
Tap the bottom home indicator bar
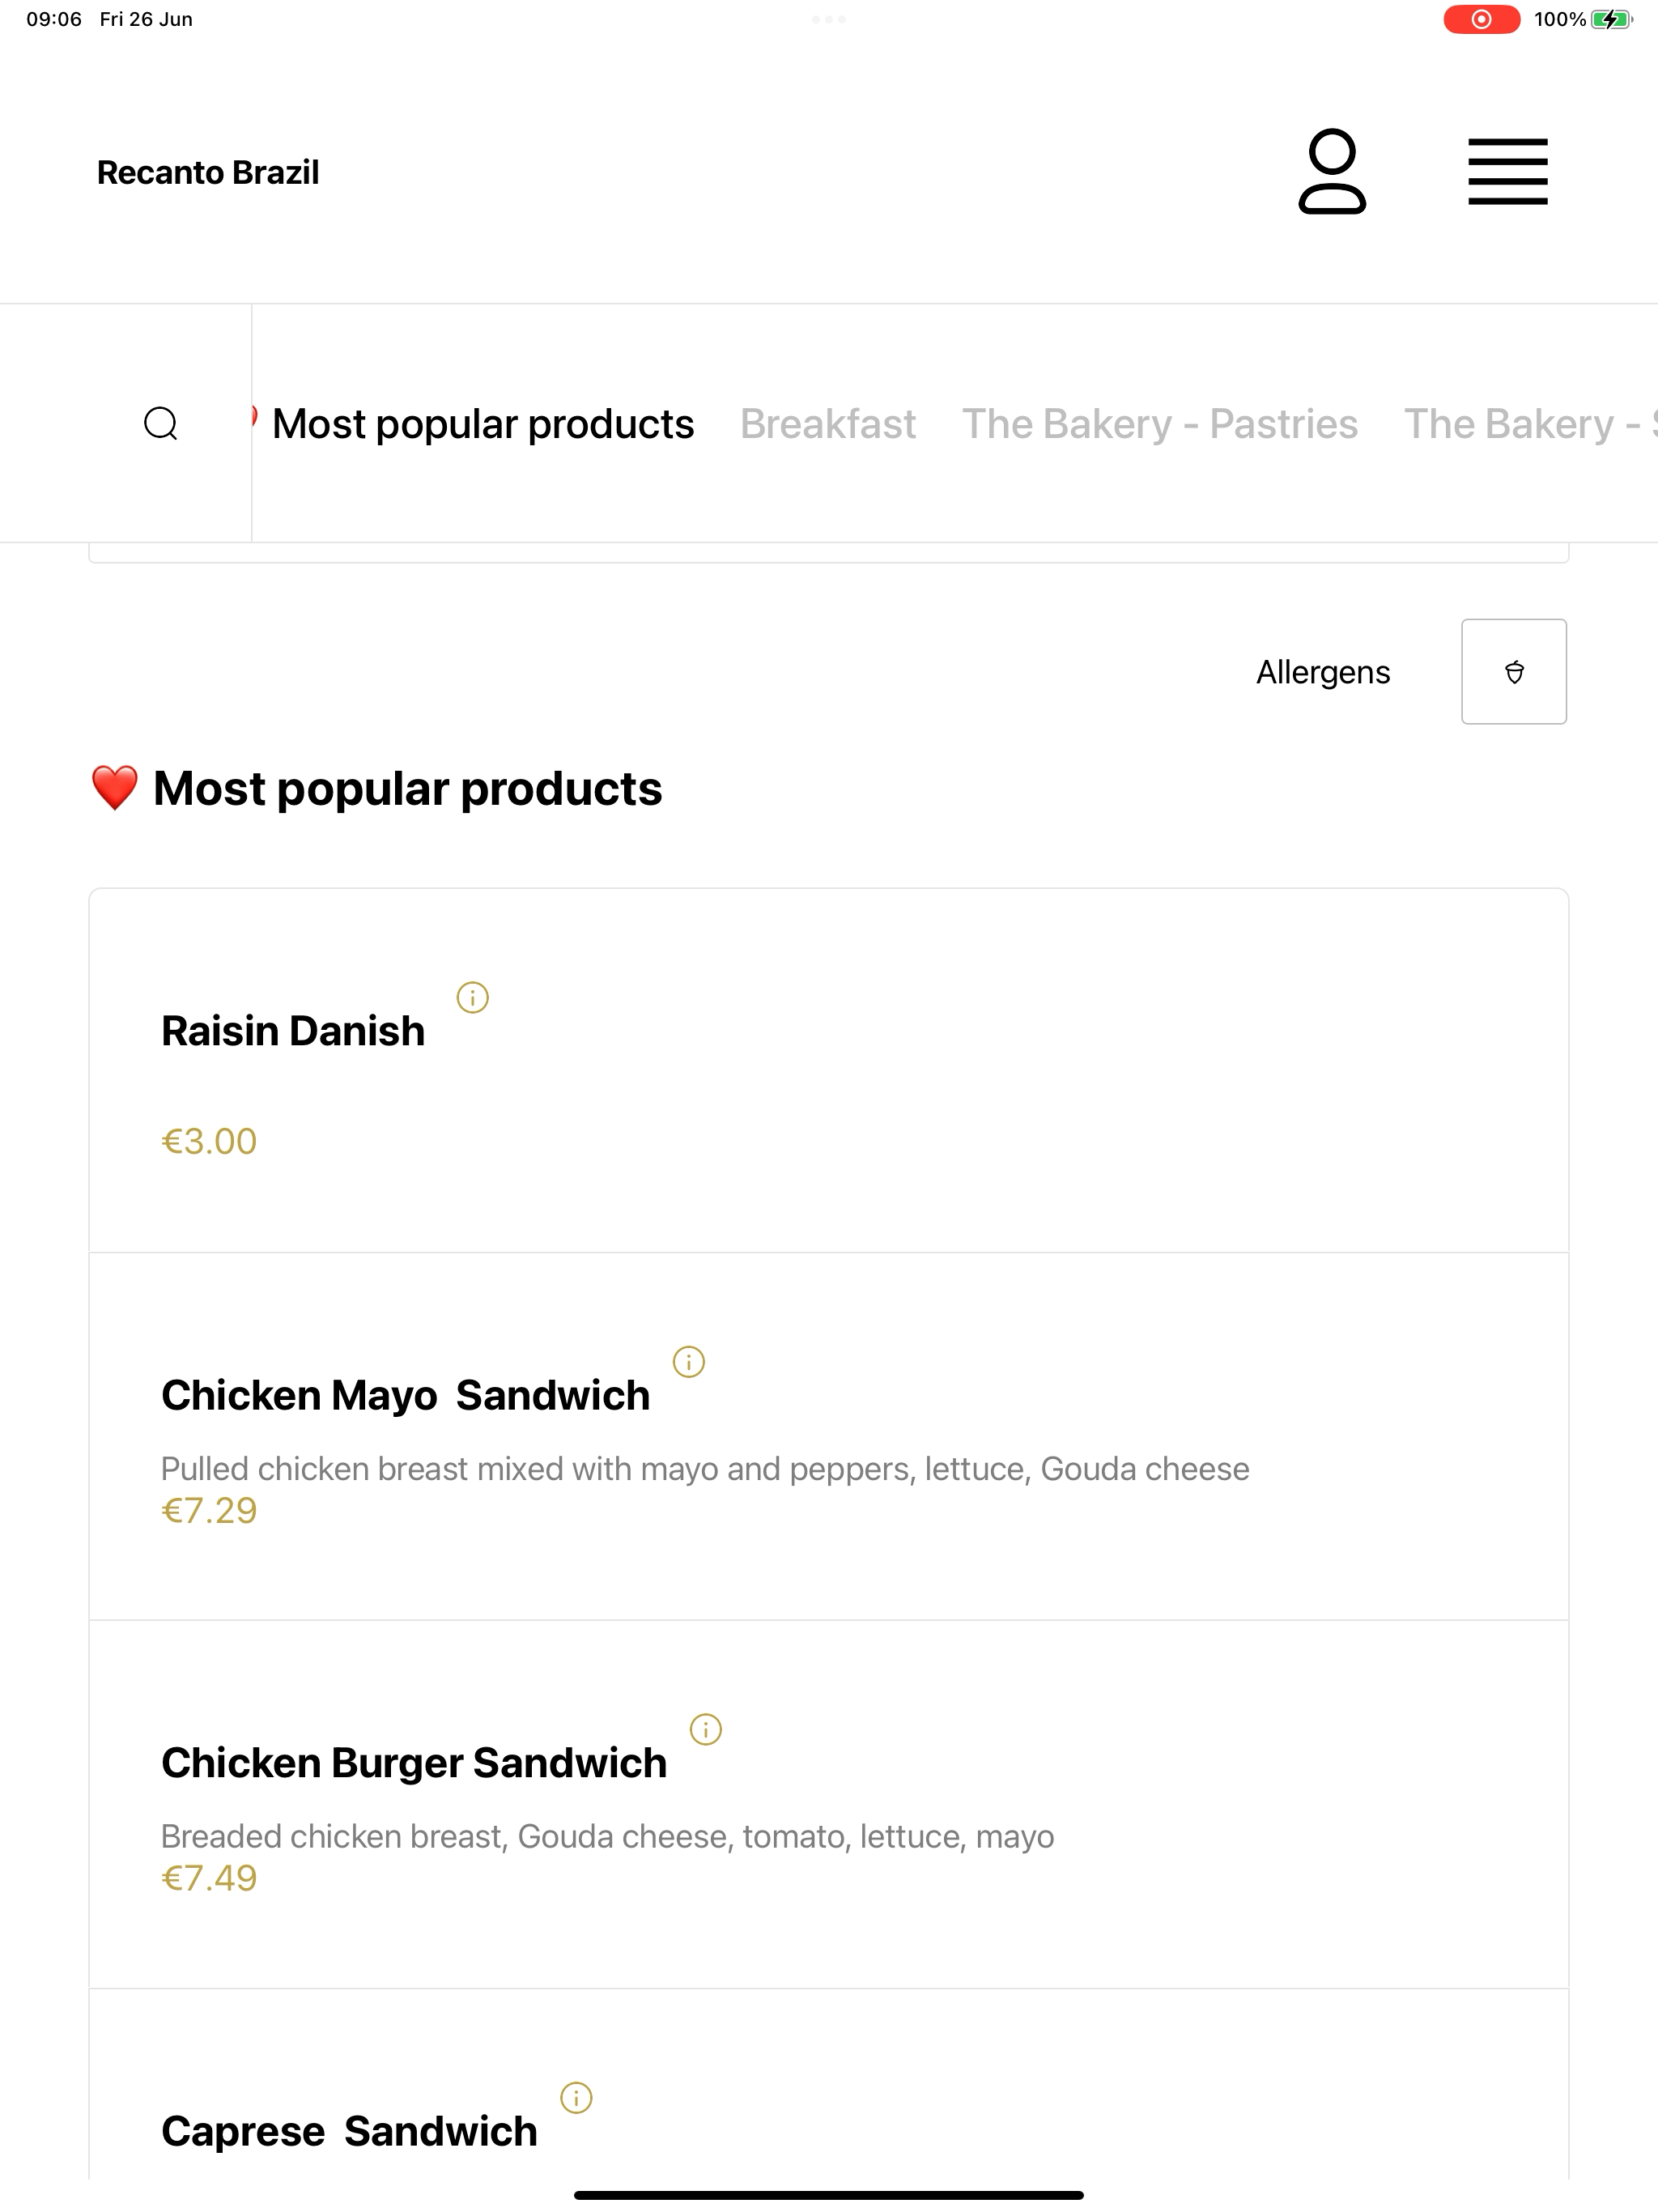(828, 2195)
